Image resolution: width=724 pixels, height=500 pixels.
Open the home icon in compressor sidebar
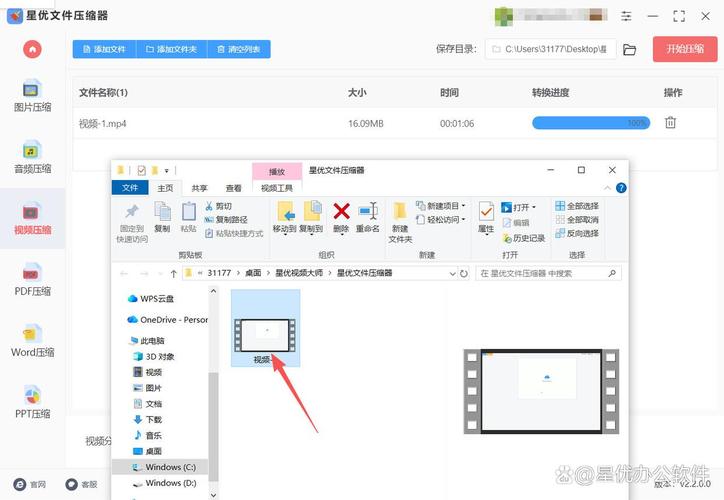tap(32, 49)
